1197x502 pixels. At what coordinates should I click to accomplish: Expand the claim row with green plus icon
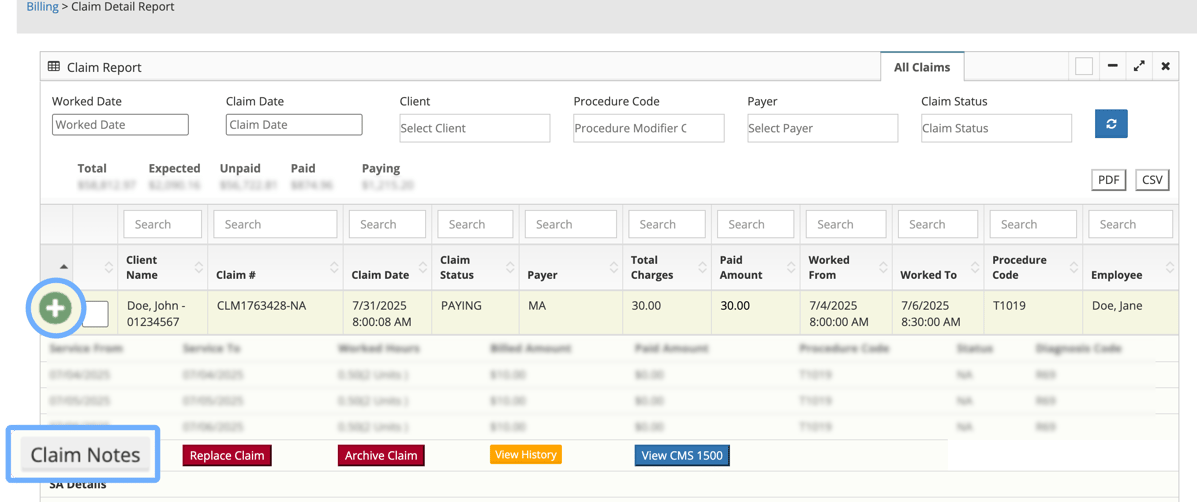[x=55, y=308]
